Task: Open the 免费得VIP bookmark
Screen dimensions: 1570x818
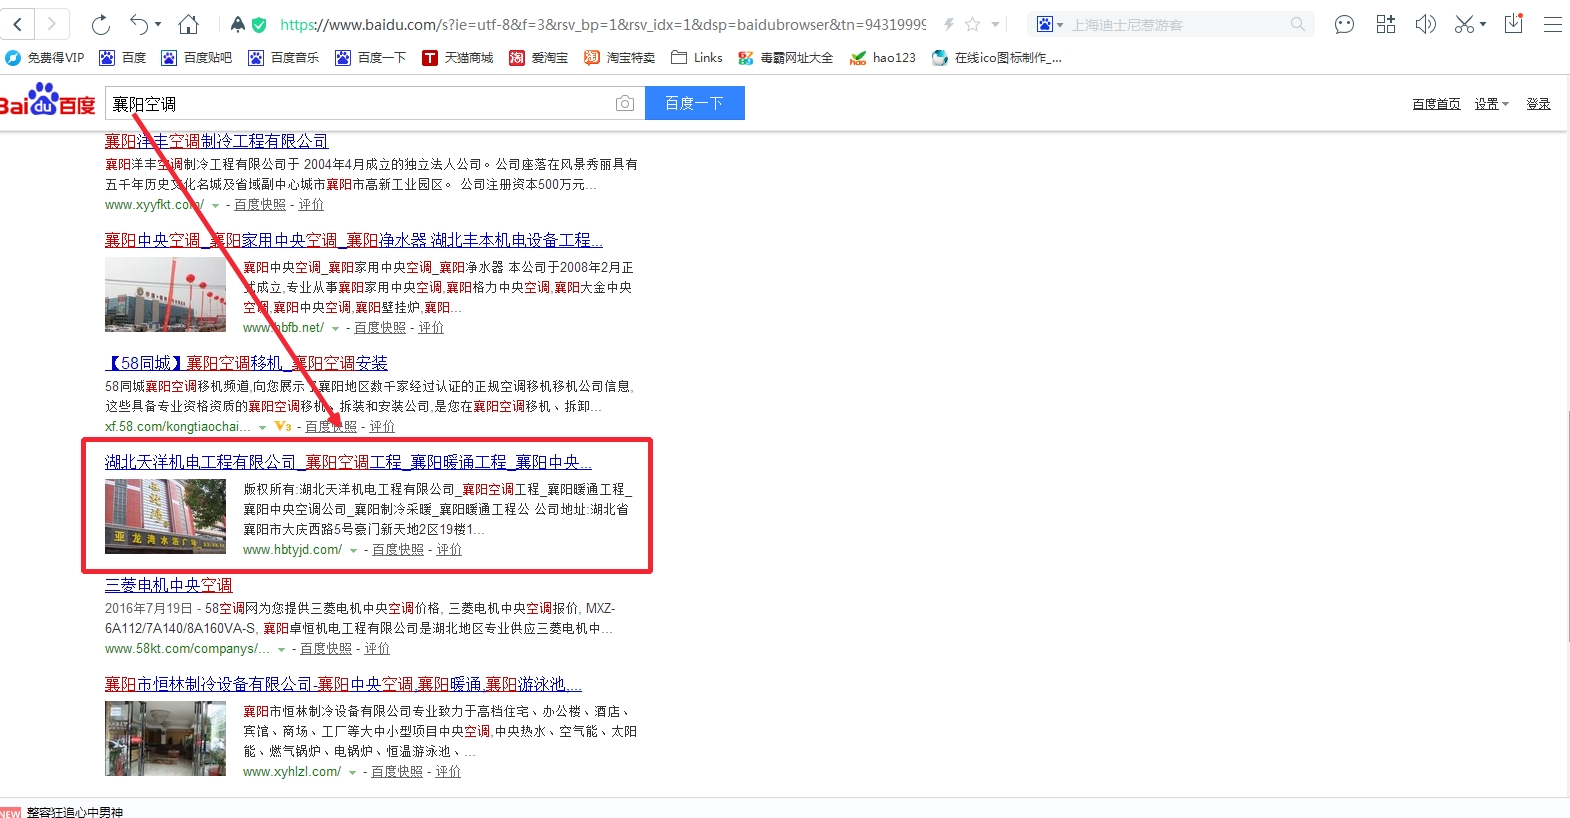Action: pyautogui.click(x=45, y=58)
